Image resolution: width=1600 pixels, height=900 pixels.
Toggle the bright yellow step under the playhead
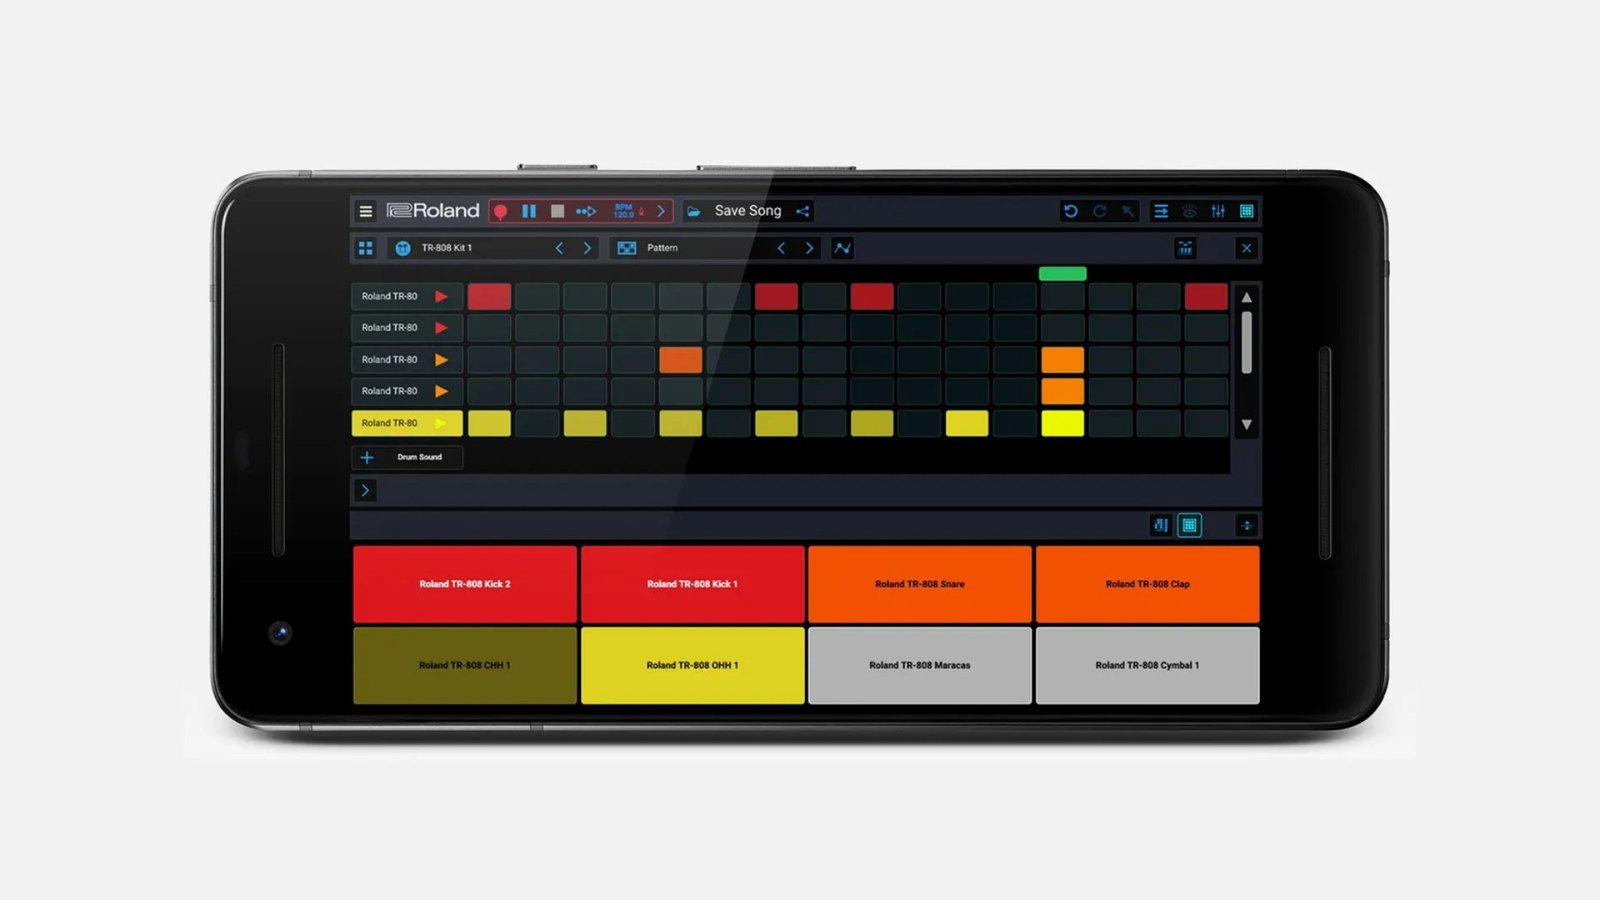[1062, 423]
